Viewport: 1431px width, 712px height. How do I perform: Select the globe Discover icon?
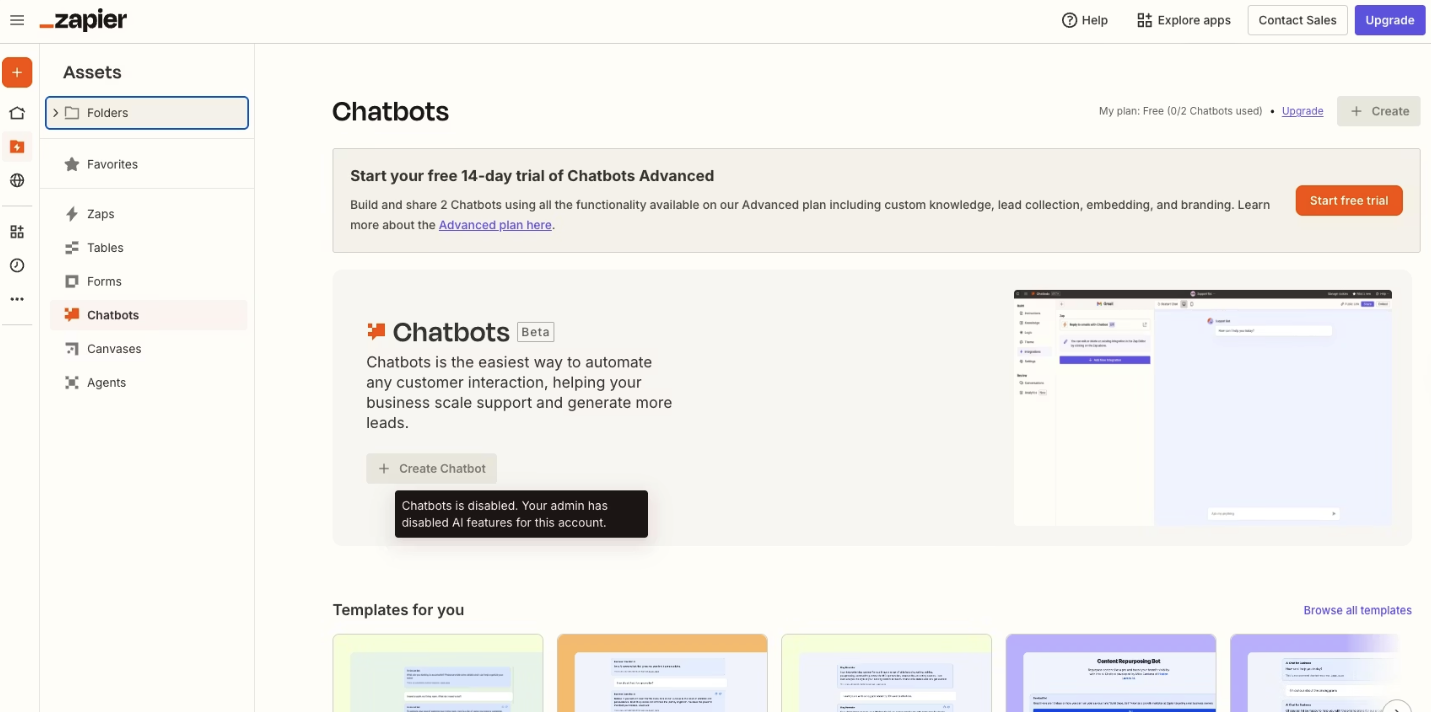coord(16,180)
